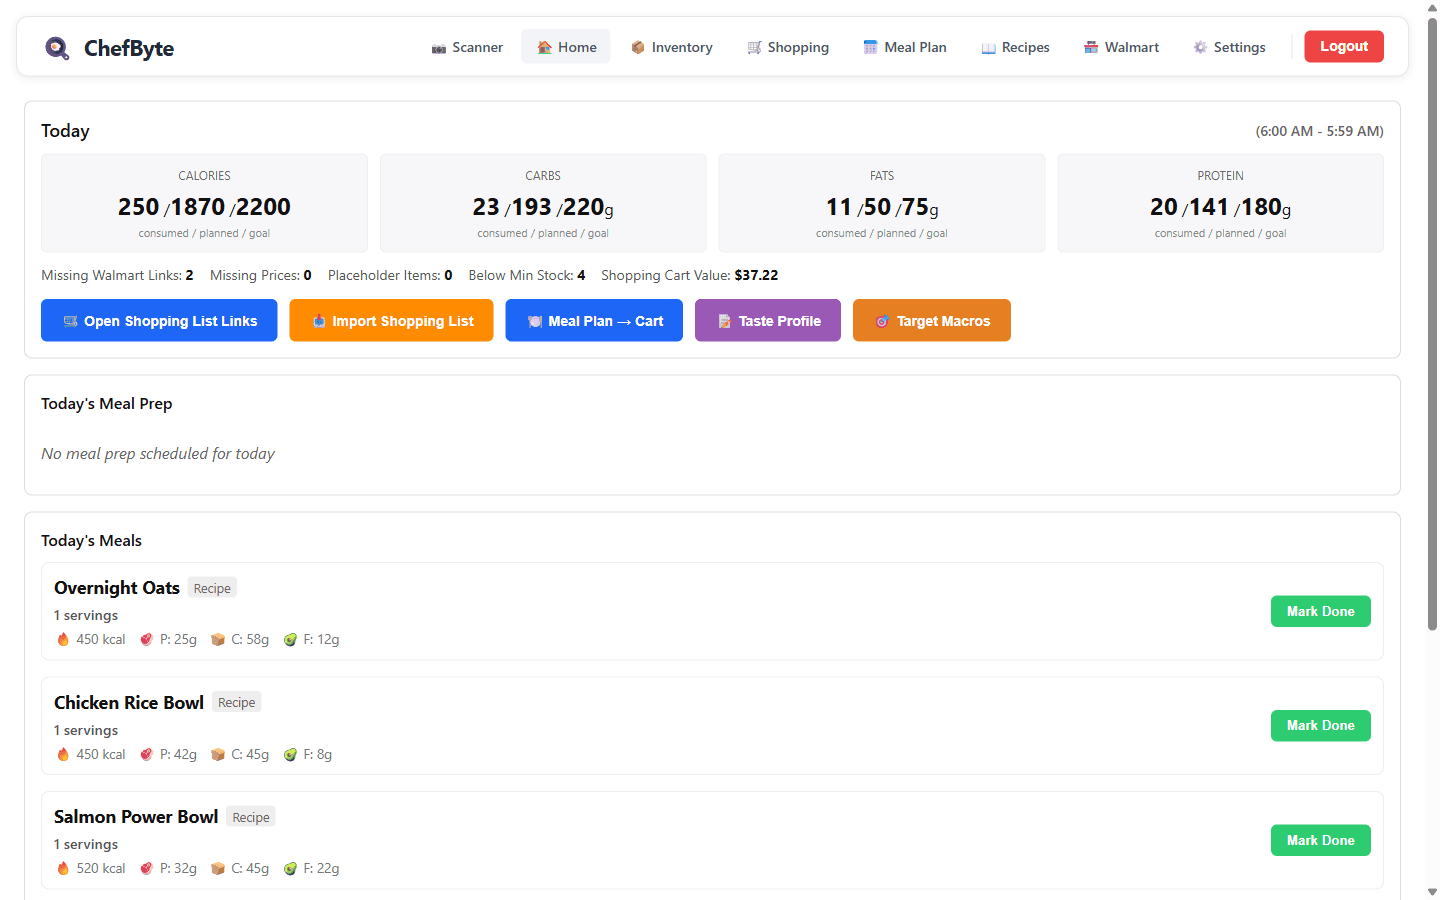Click the Walmart store icon

pyautogui.click(x=1090, y=46)
